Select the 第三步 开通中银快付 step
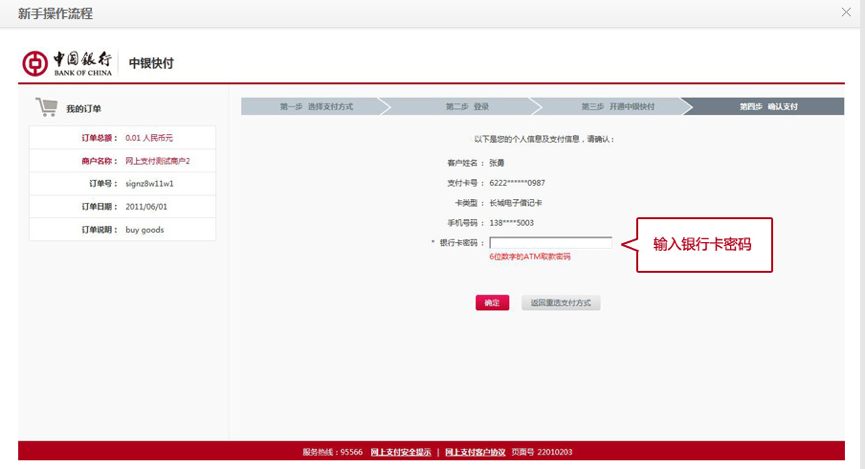The height and width of the screenshot is (469, 865). click(x=613, y=106)
